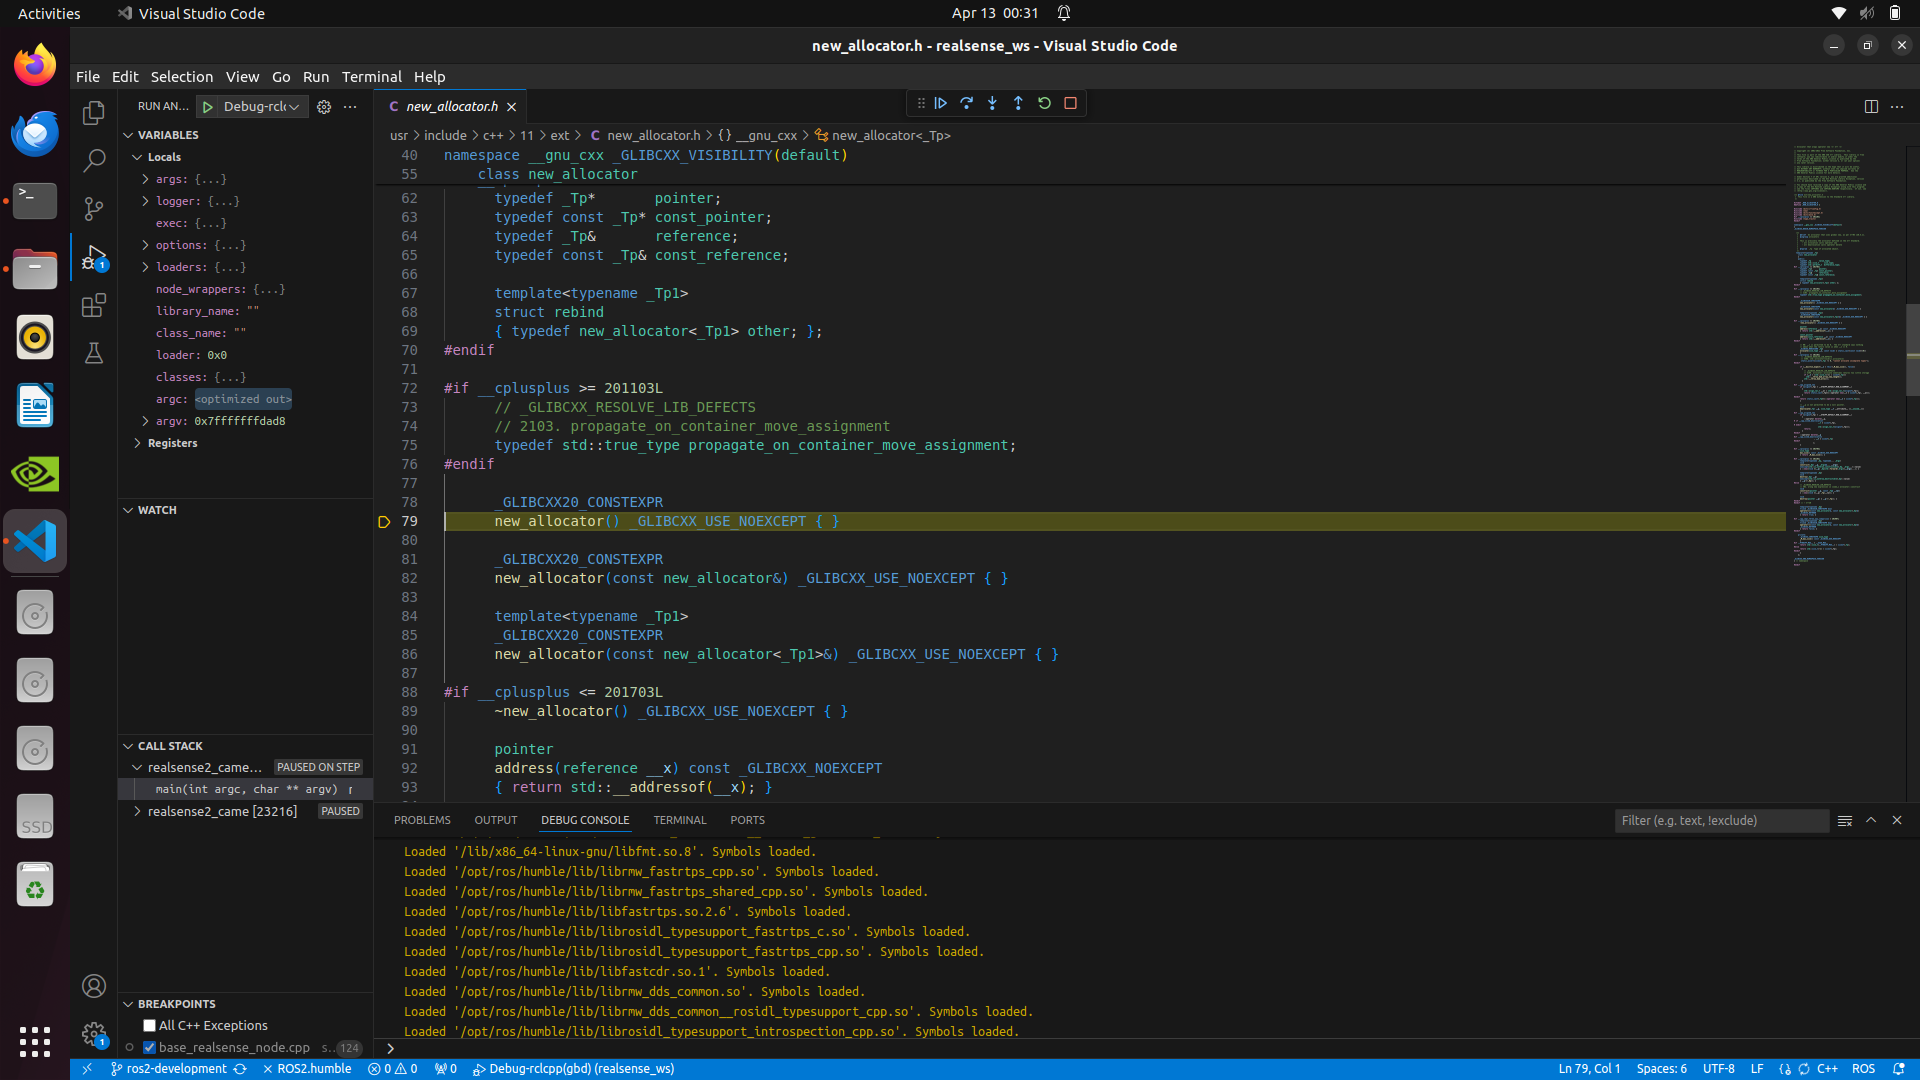Open the Testing flask view

point(94,353)
